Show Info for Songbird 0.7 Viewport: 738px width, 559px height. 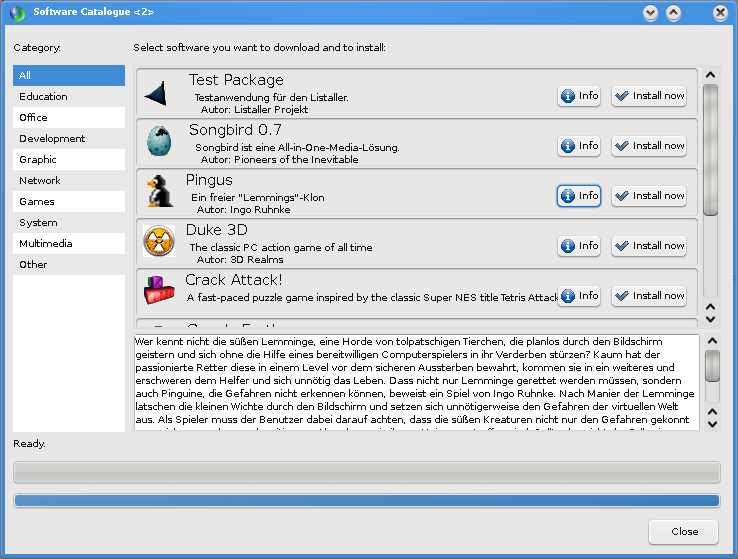tap(579, 146)
